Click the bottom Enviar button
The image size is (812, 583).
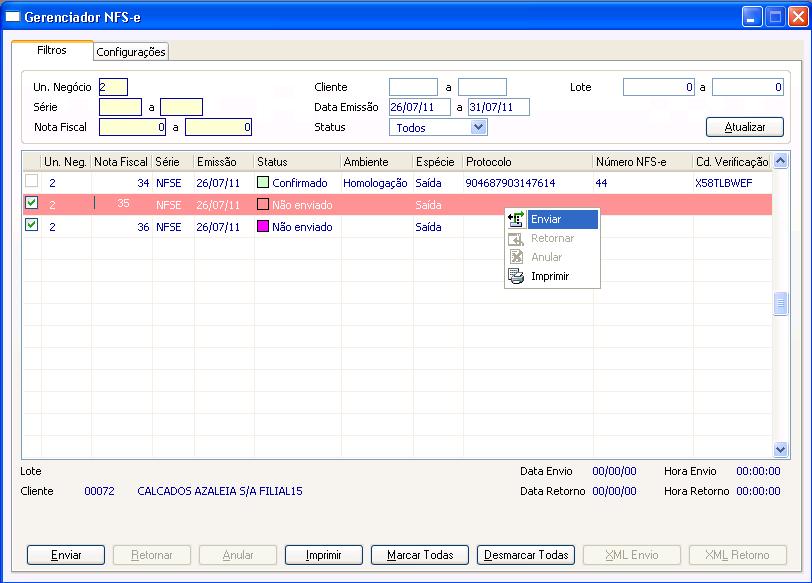(x=66, y=555)
